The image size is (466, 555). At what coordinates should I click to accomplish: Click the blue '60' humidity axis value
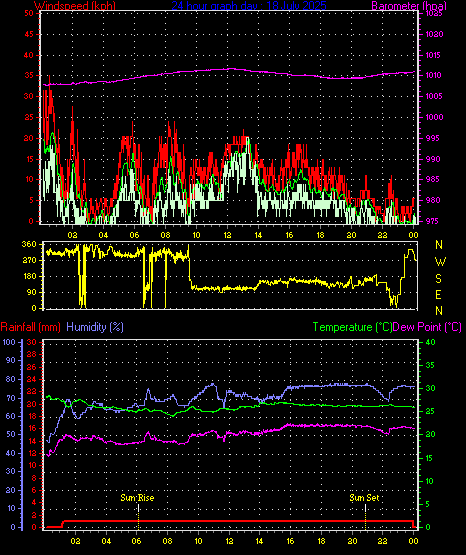11,417
